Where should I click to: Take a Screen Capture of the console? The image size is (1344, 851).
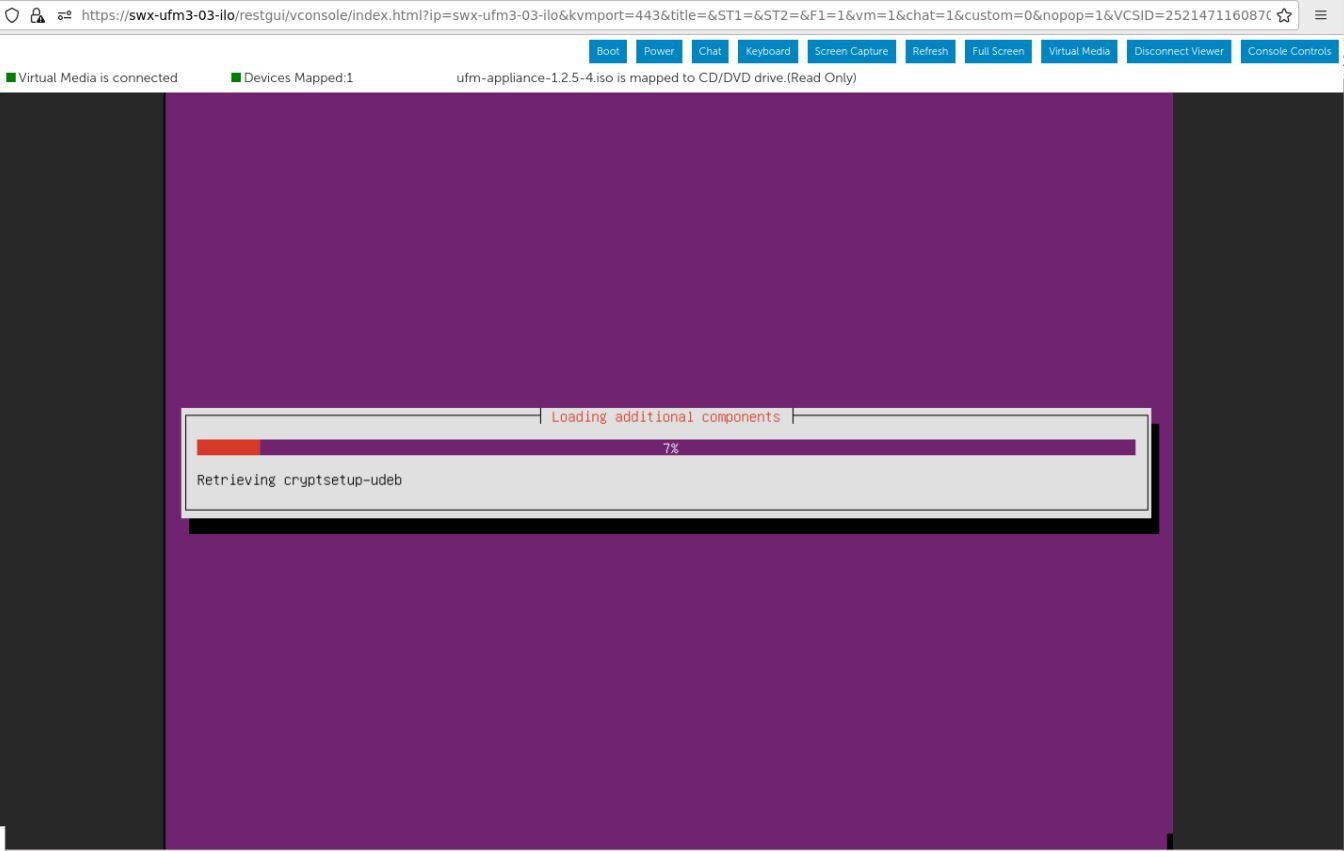tap(850, 51)
